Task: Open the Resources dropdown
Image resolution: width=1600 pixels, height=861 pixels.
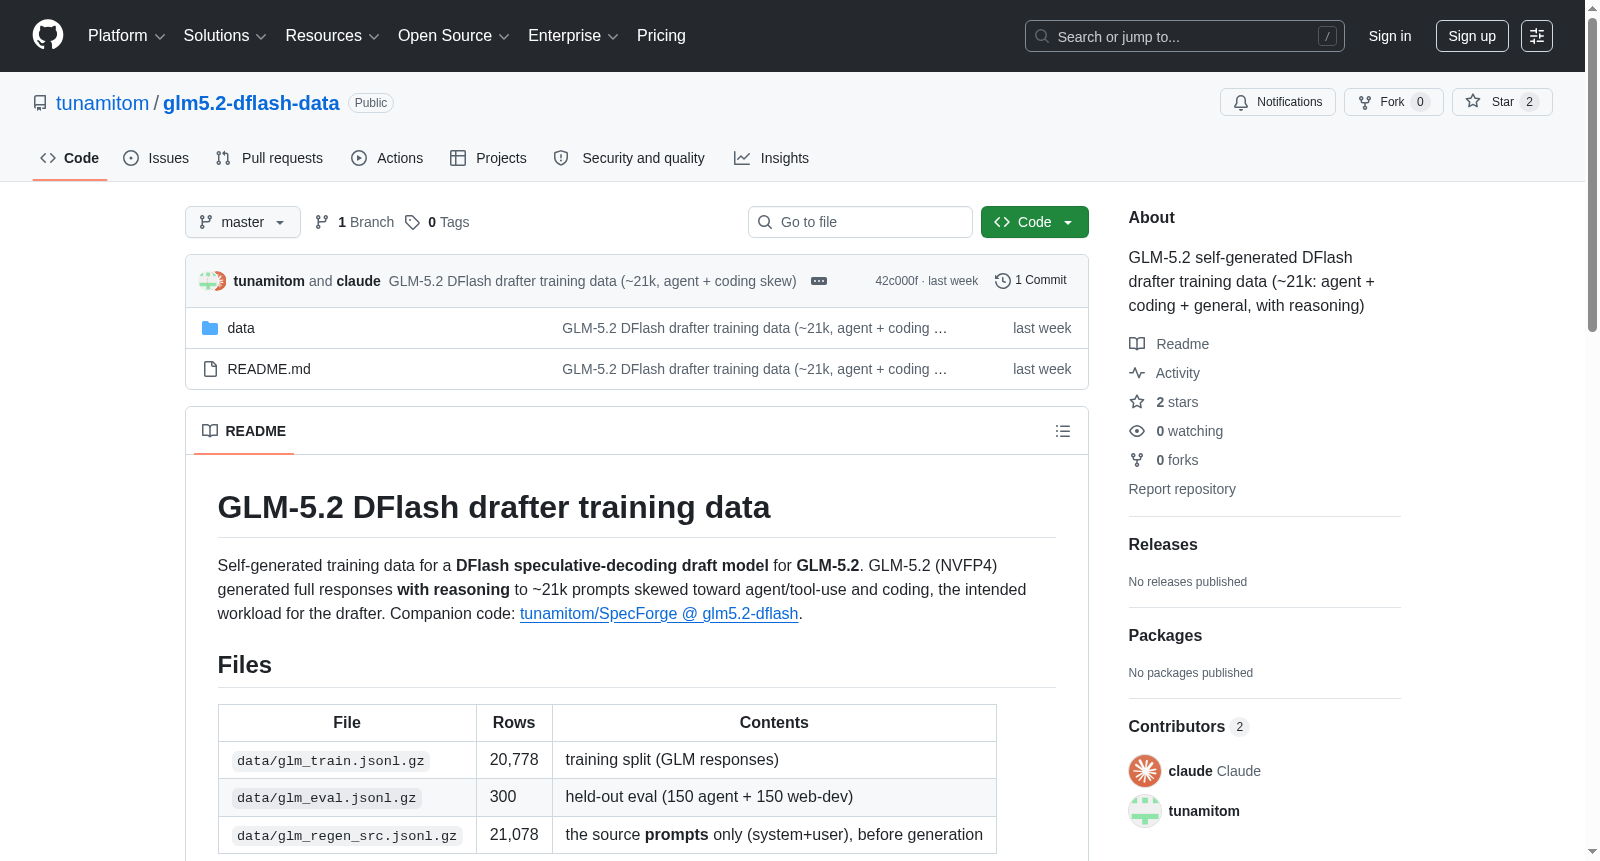Action: pyautogui.click(x=332, y=36)
